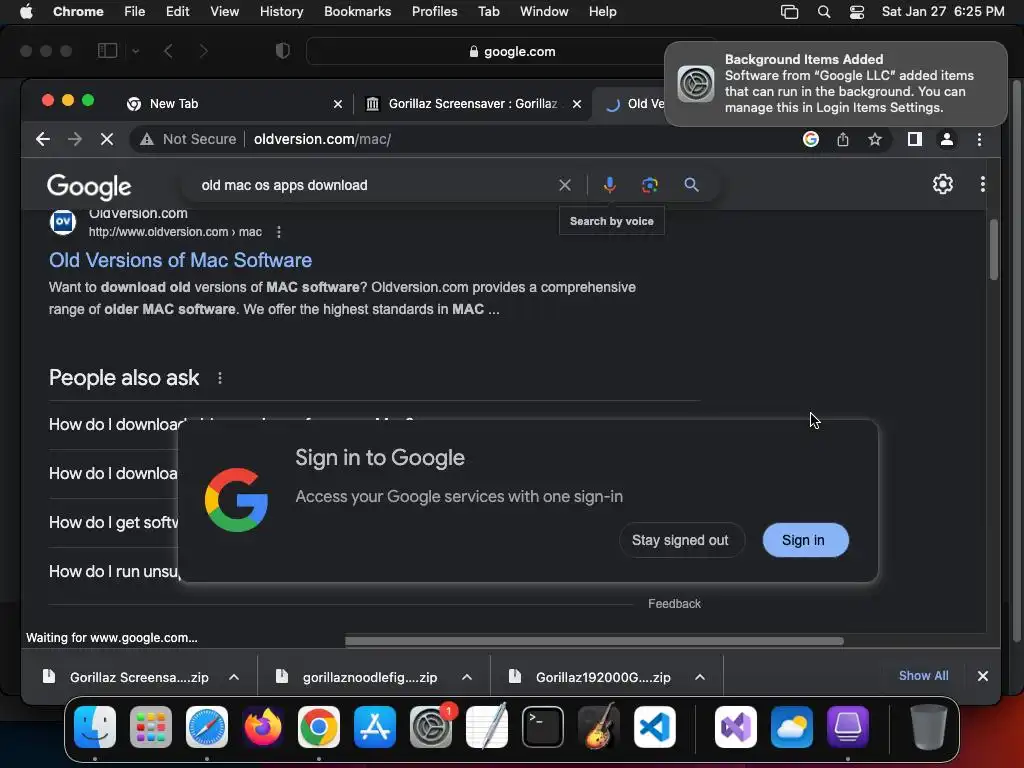1024x768 pixels.
Task: Click the share page icon
Action: click(x=843, y=139)
